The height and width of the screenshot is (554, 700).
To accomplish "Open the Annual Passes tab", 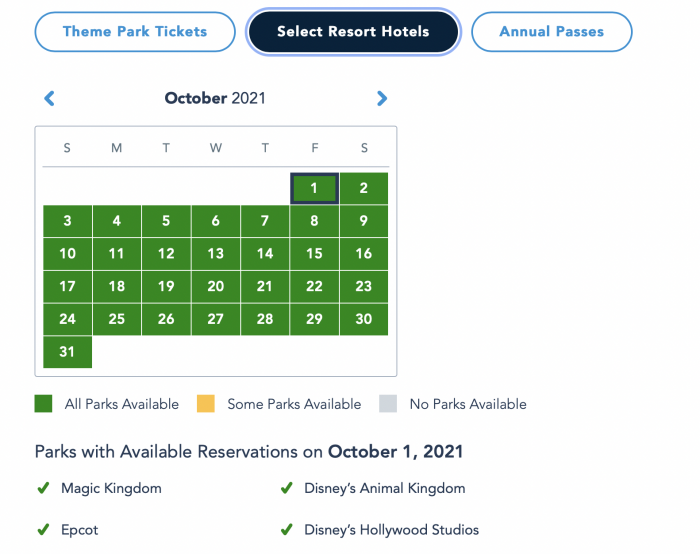I will tap(551, 32).
